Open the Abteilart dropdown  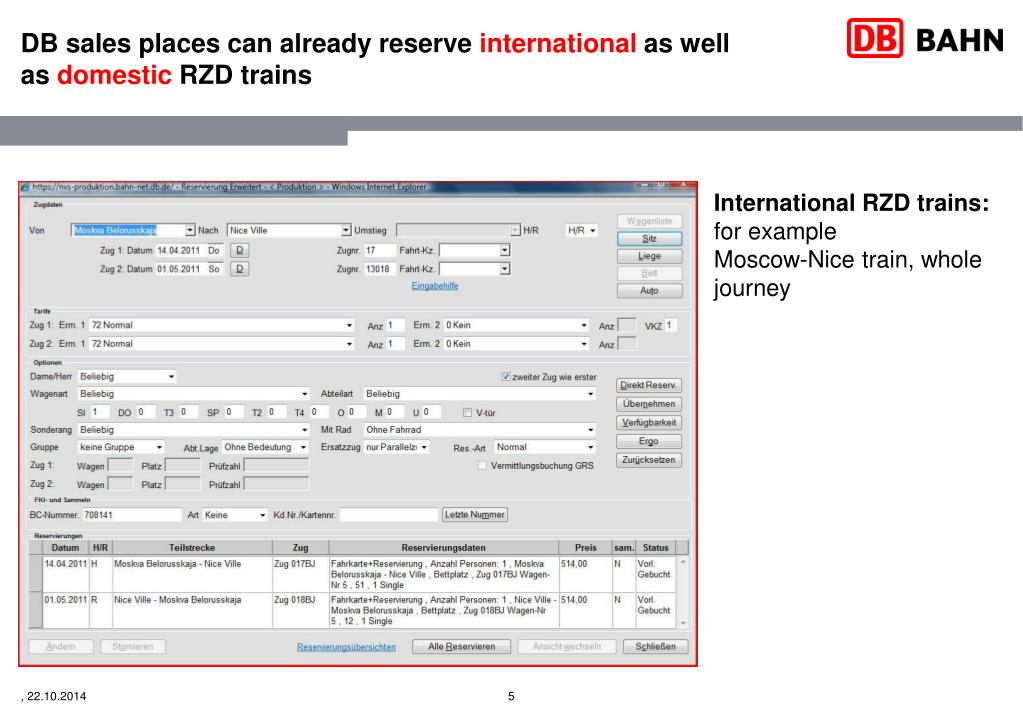tap(590, 394)
